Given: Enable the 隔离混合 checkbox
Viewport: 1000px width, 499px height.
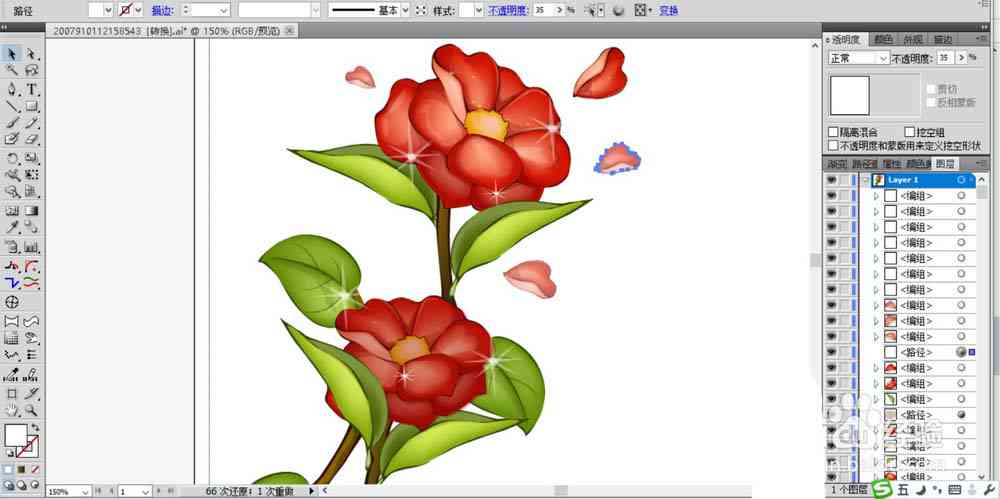Looking at the screenshot, I should [833, 132].
